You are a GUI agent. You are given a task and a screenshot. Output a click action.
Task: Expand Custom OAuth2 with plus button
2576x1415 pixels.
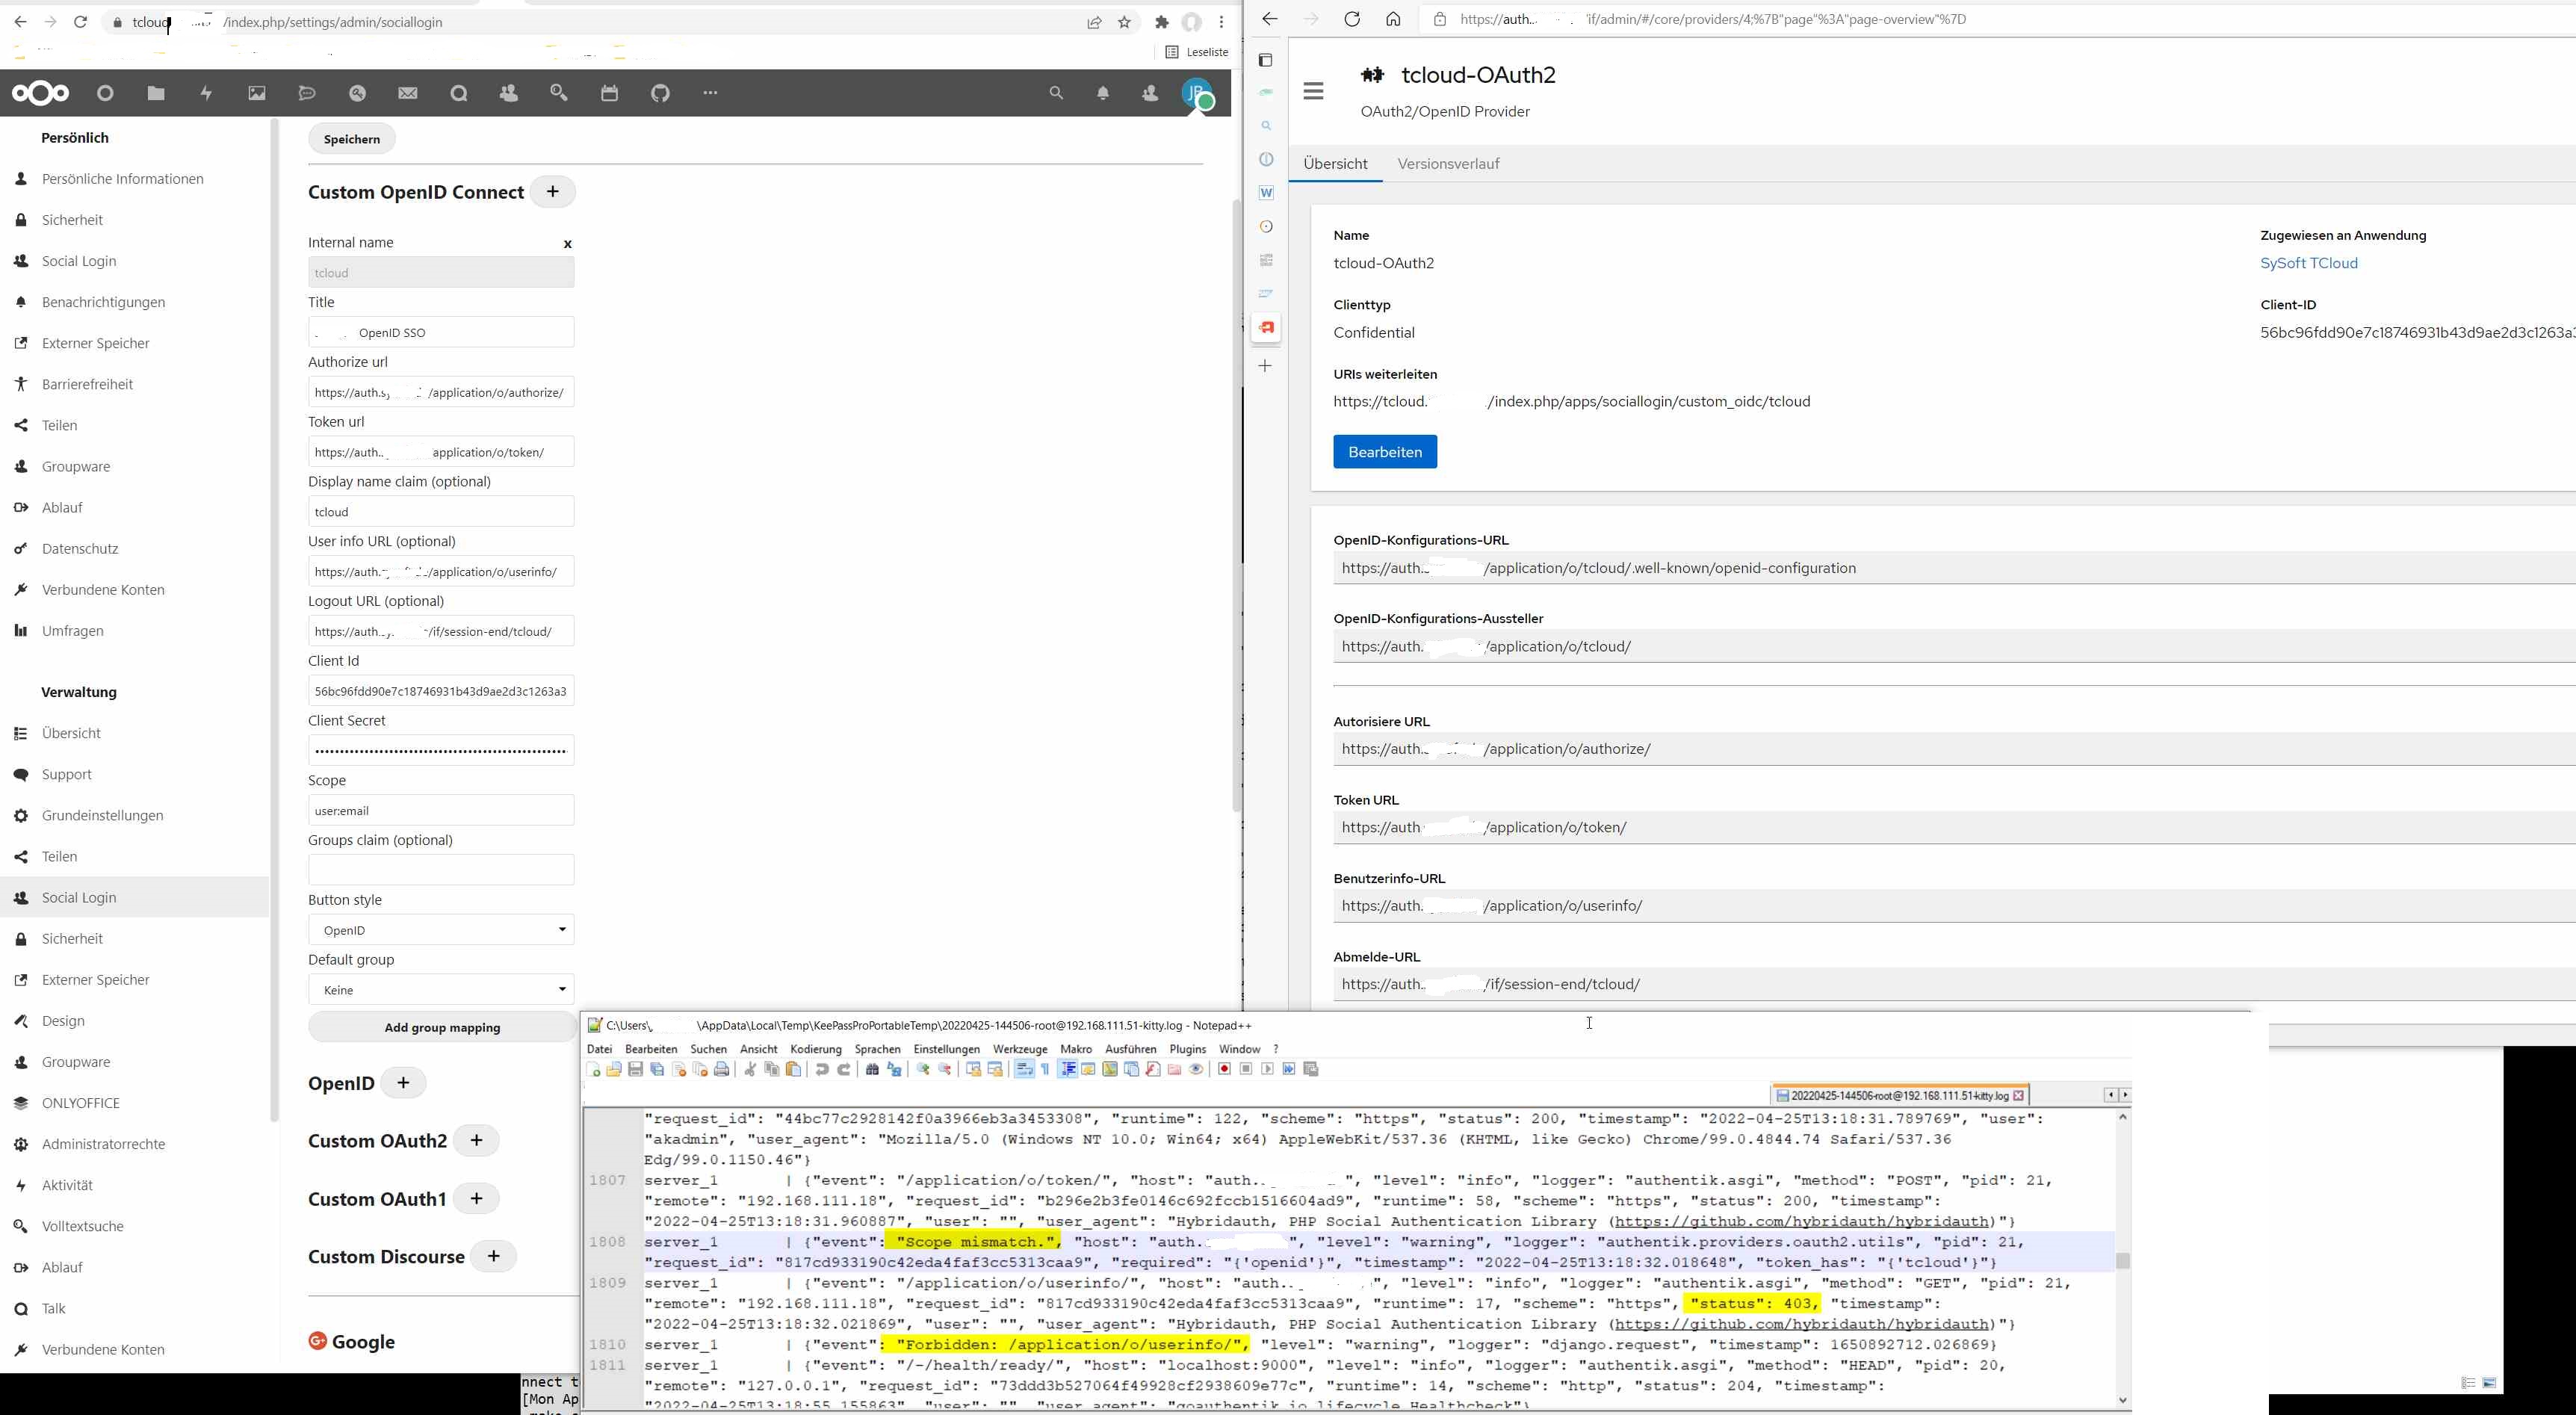(x=476, y=1140)
